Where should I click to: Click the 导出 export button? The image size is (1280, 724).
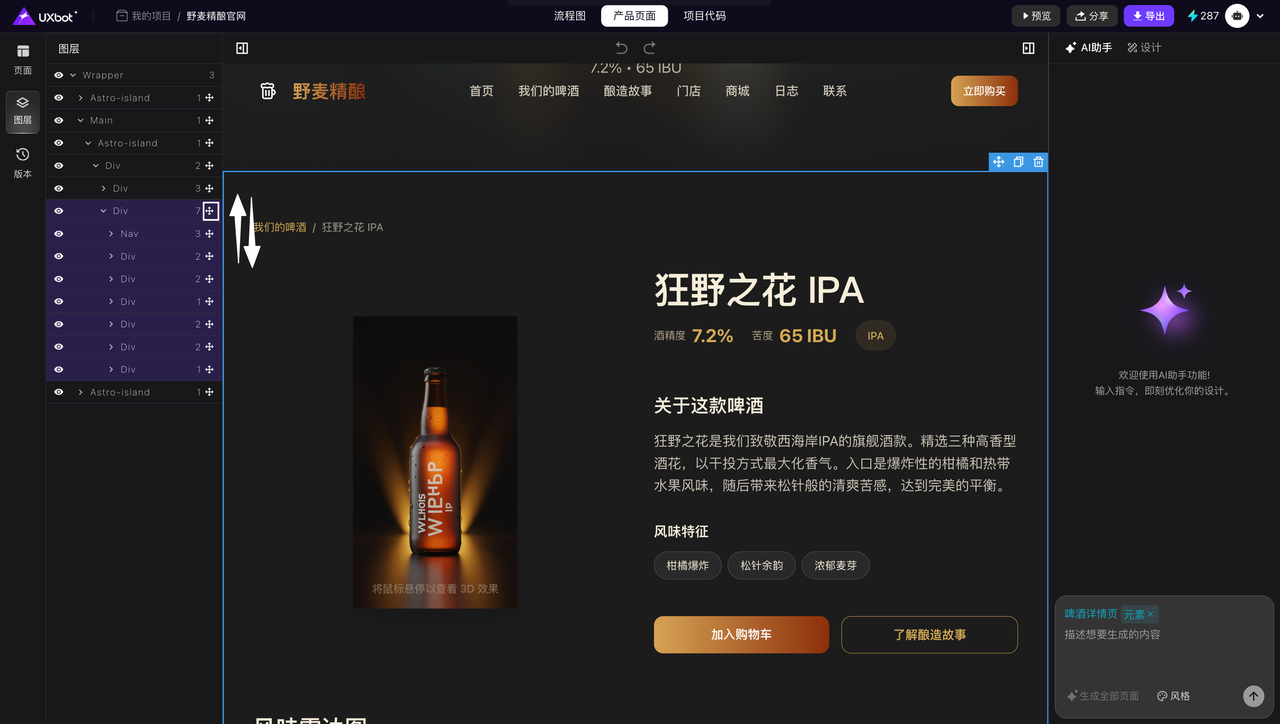pos(1148,16)
